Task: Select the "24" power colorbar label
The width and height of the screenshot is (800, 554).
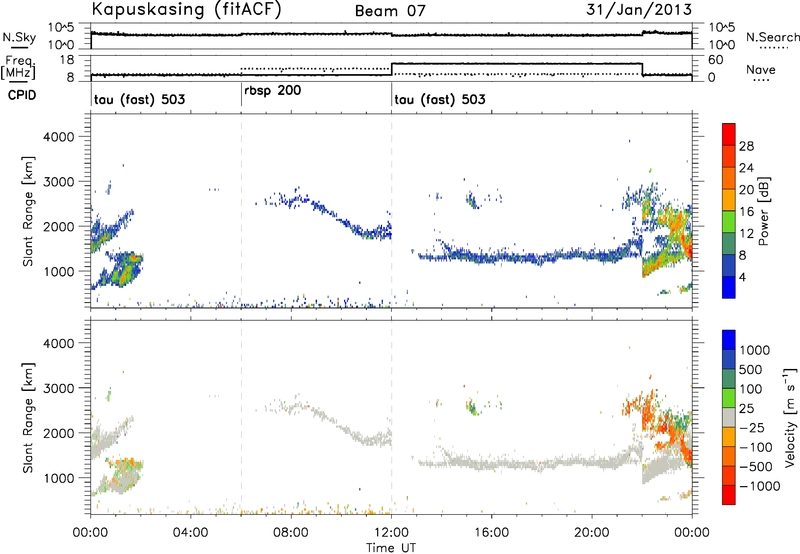Action: click(746, 168)
